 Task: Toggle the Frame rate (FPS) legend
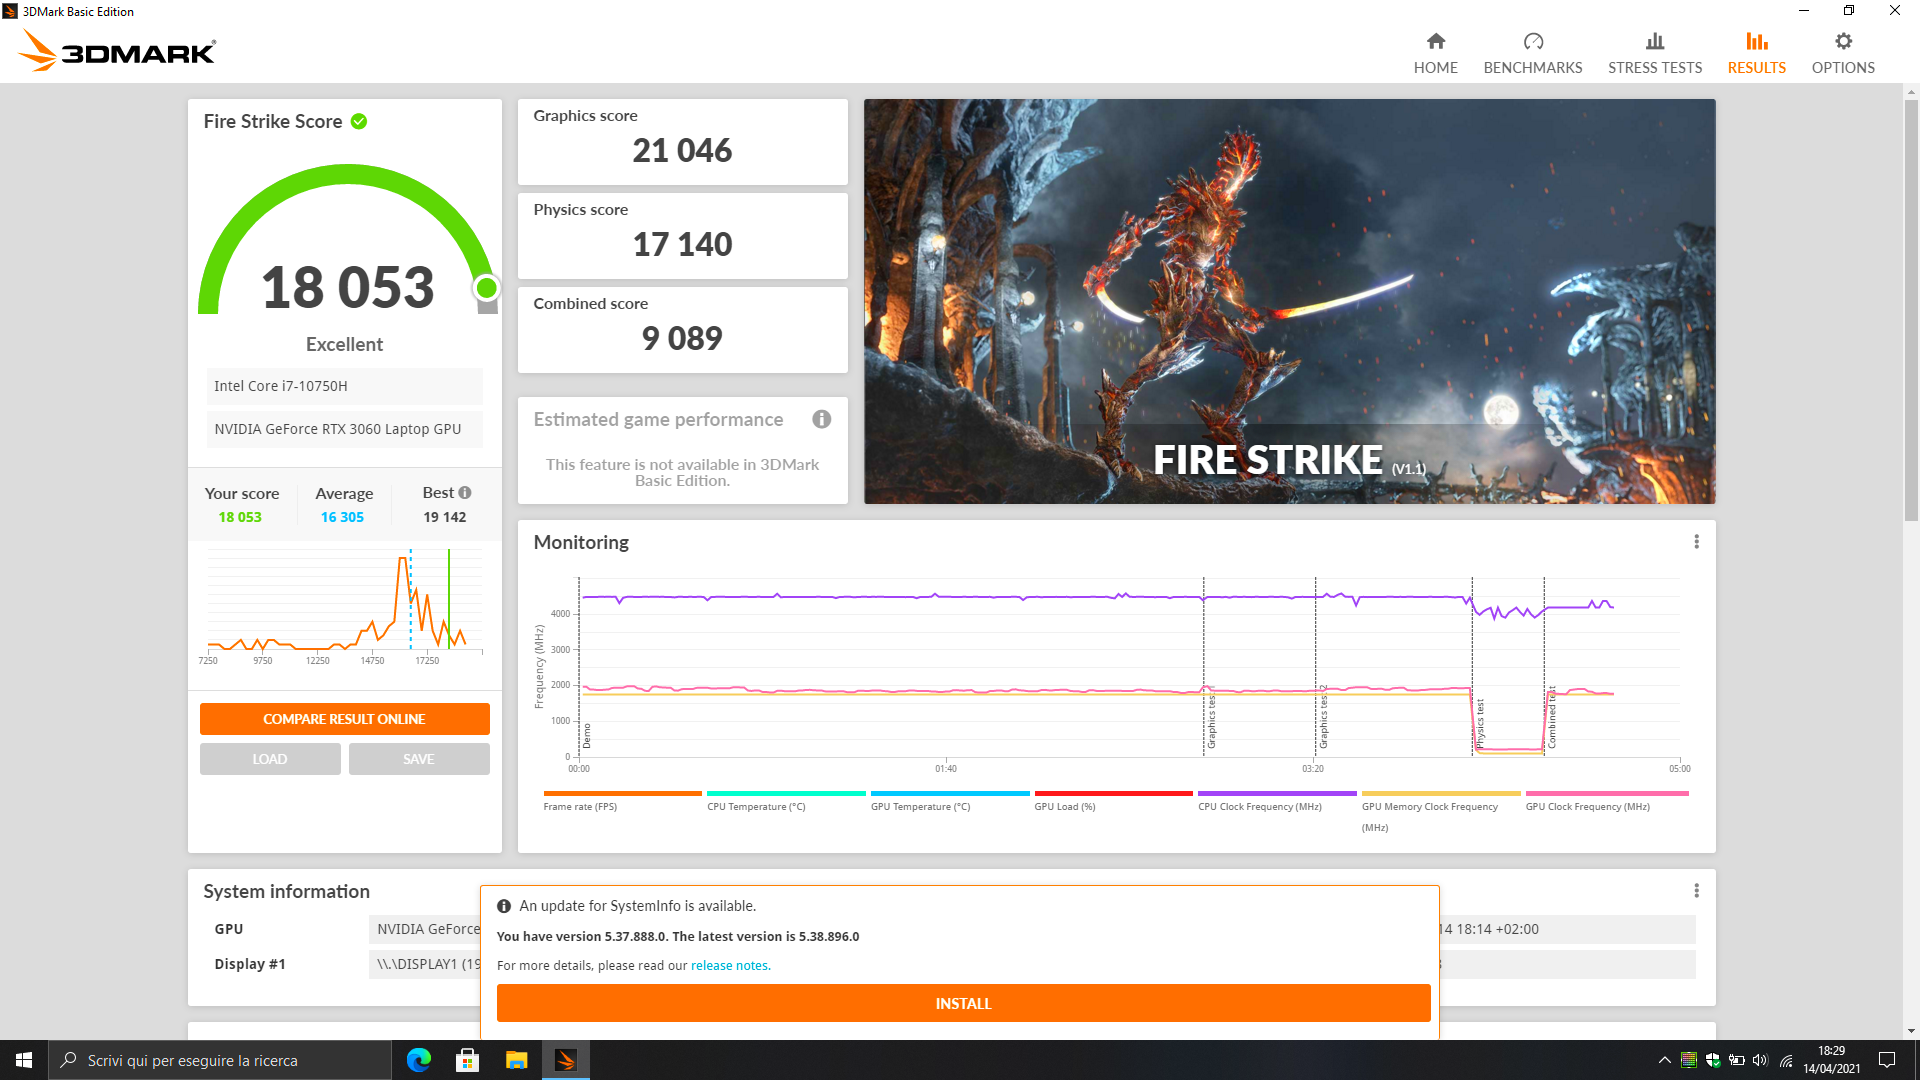[x=621, y=801]
